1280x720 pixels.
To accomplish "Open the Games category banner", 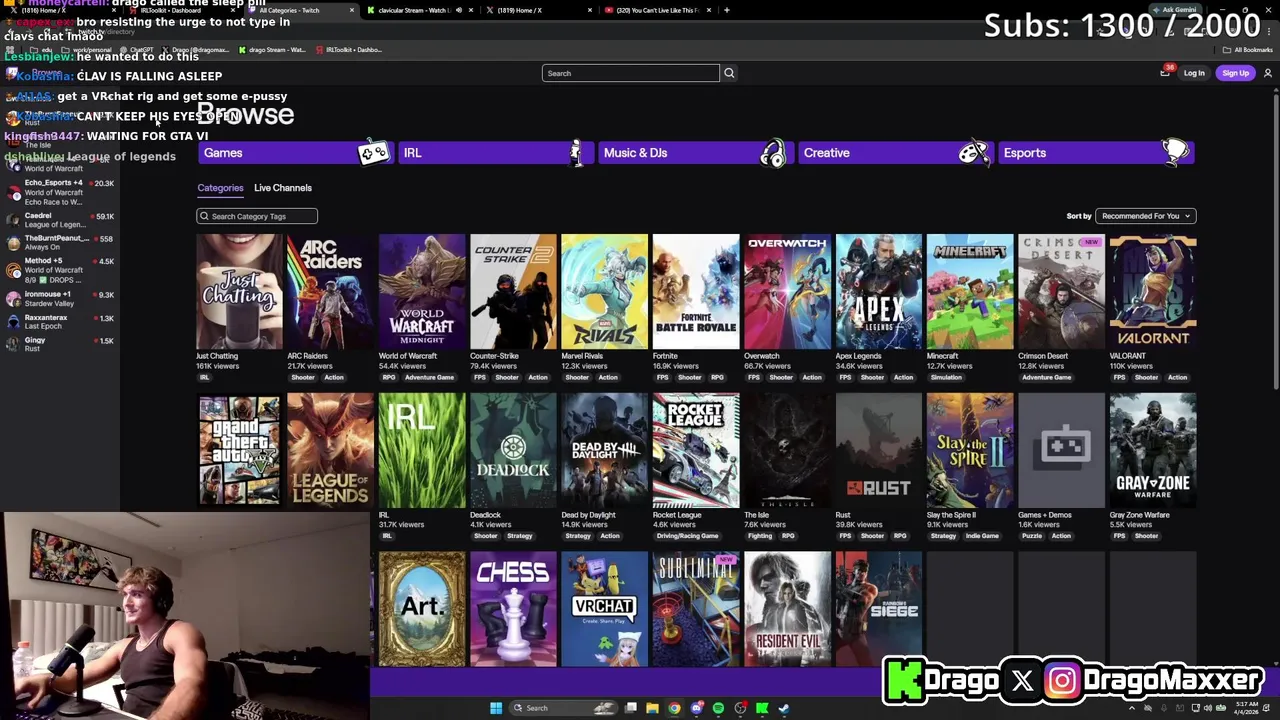I will coord(295,153).
